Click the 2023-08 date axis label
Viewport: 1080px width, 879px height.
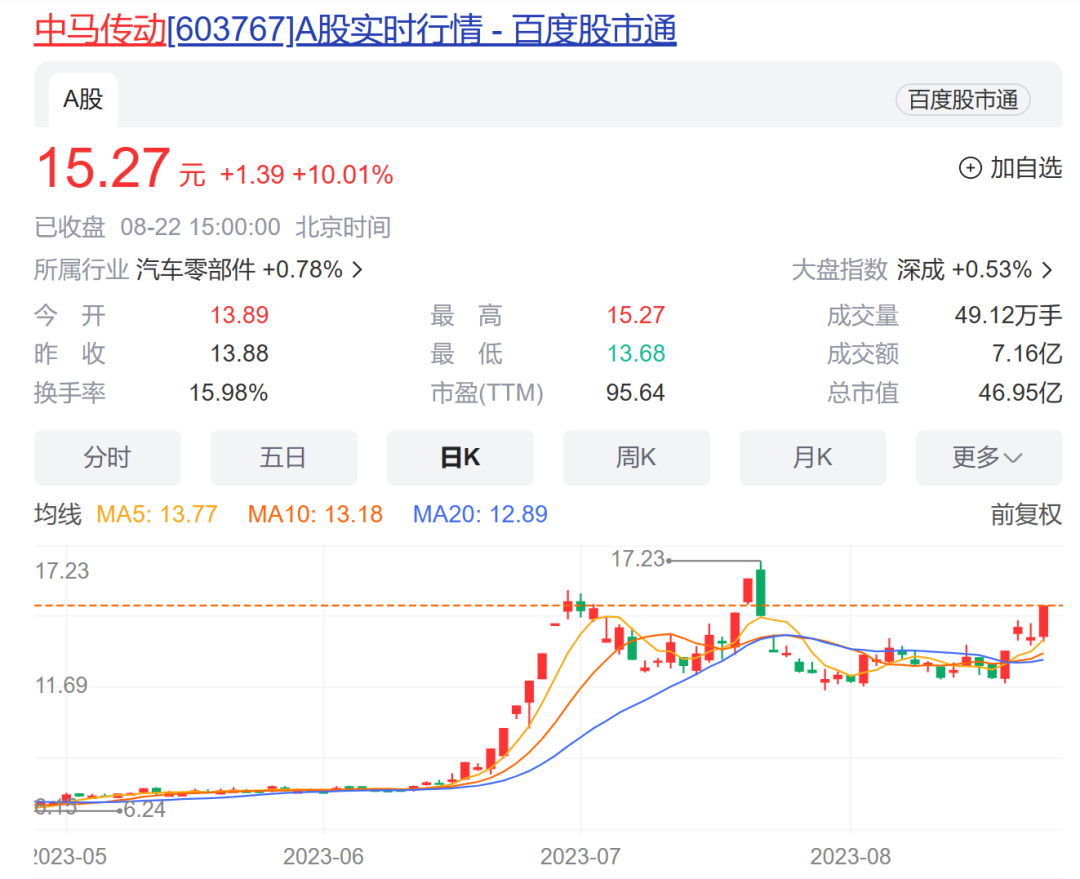[850, 856]
